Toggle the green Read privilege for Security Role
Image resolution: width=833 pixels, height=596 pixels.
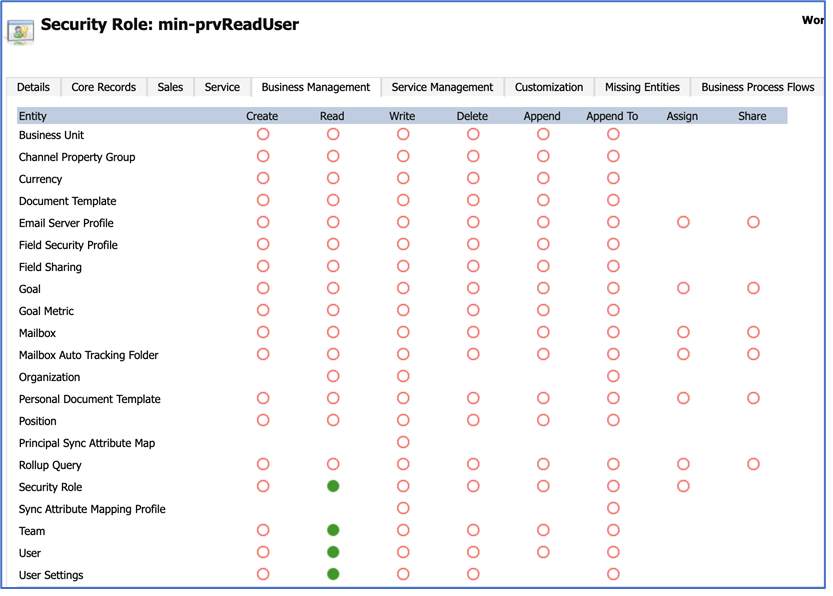[x=333, y=486]
